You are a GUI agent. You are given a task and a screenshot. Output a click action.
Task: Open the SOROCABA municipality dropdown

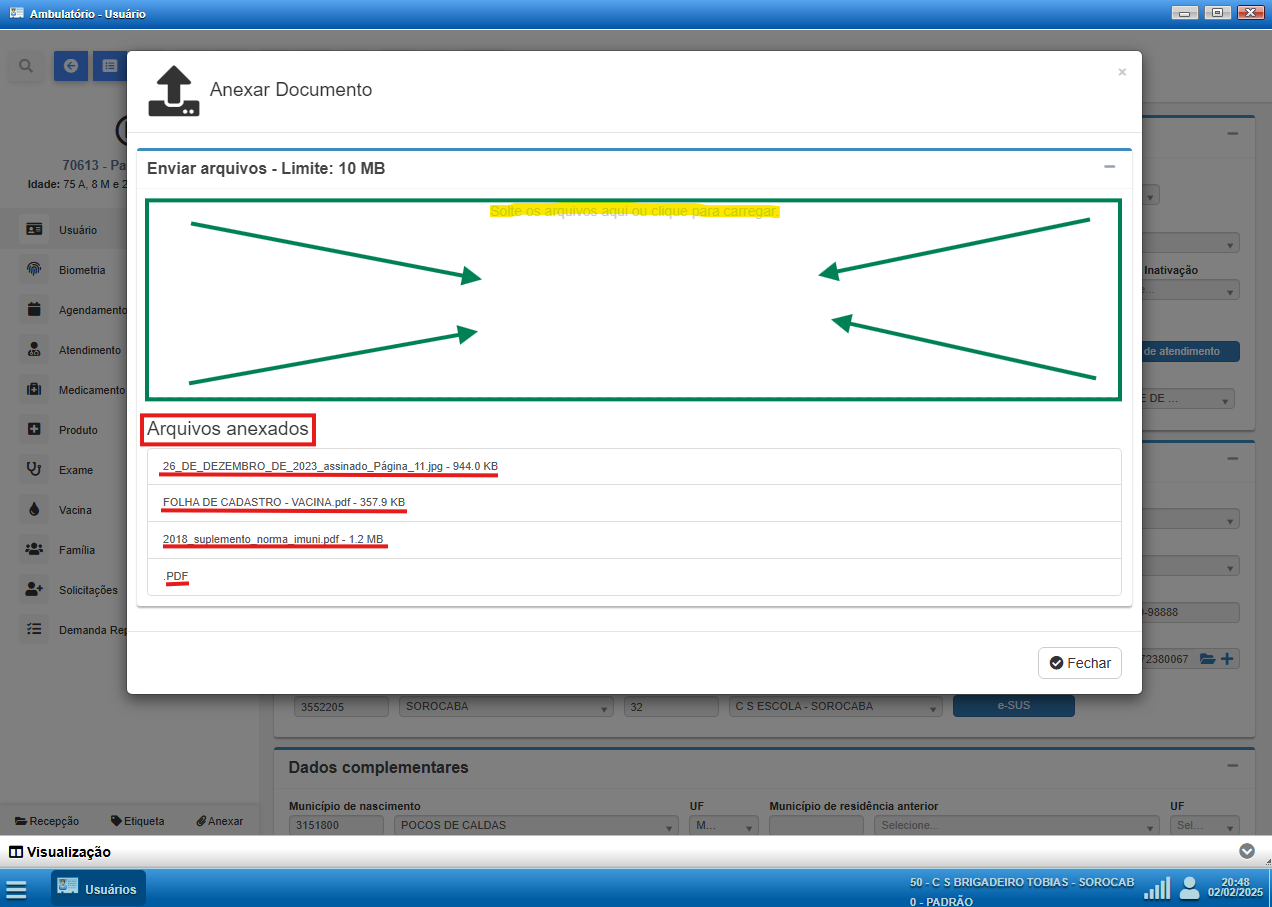click(x=507, y=706)
